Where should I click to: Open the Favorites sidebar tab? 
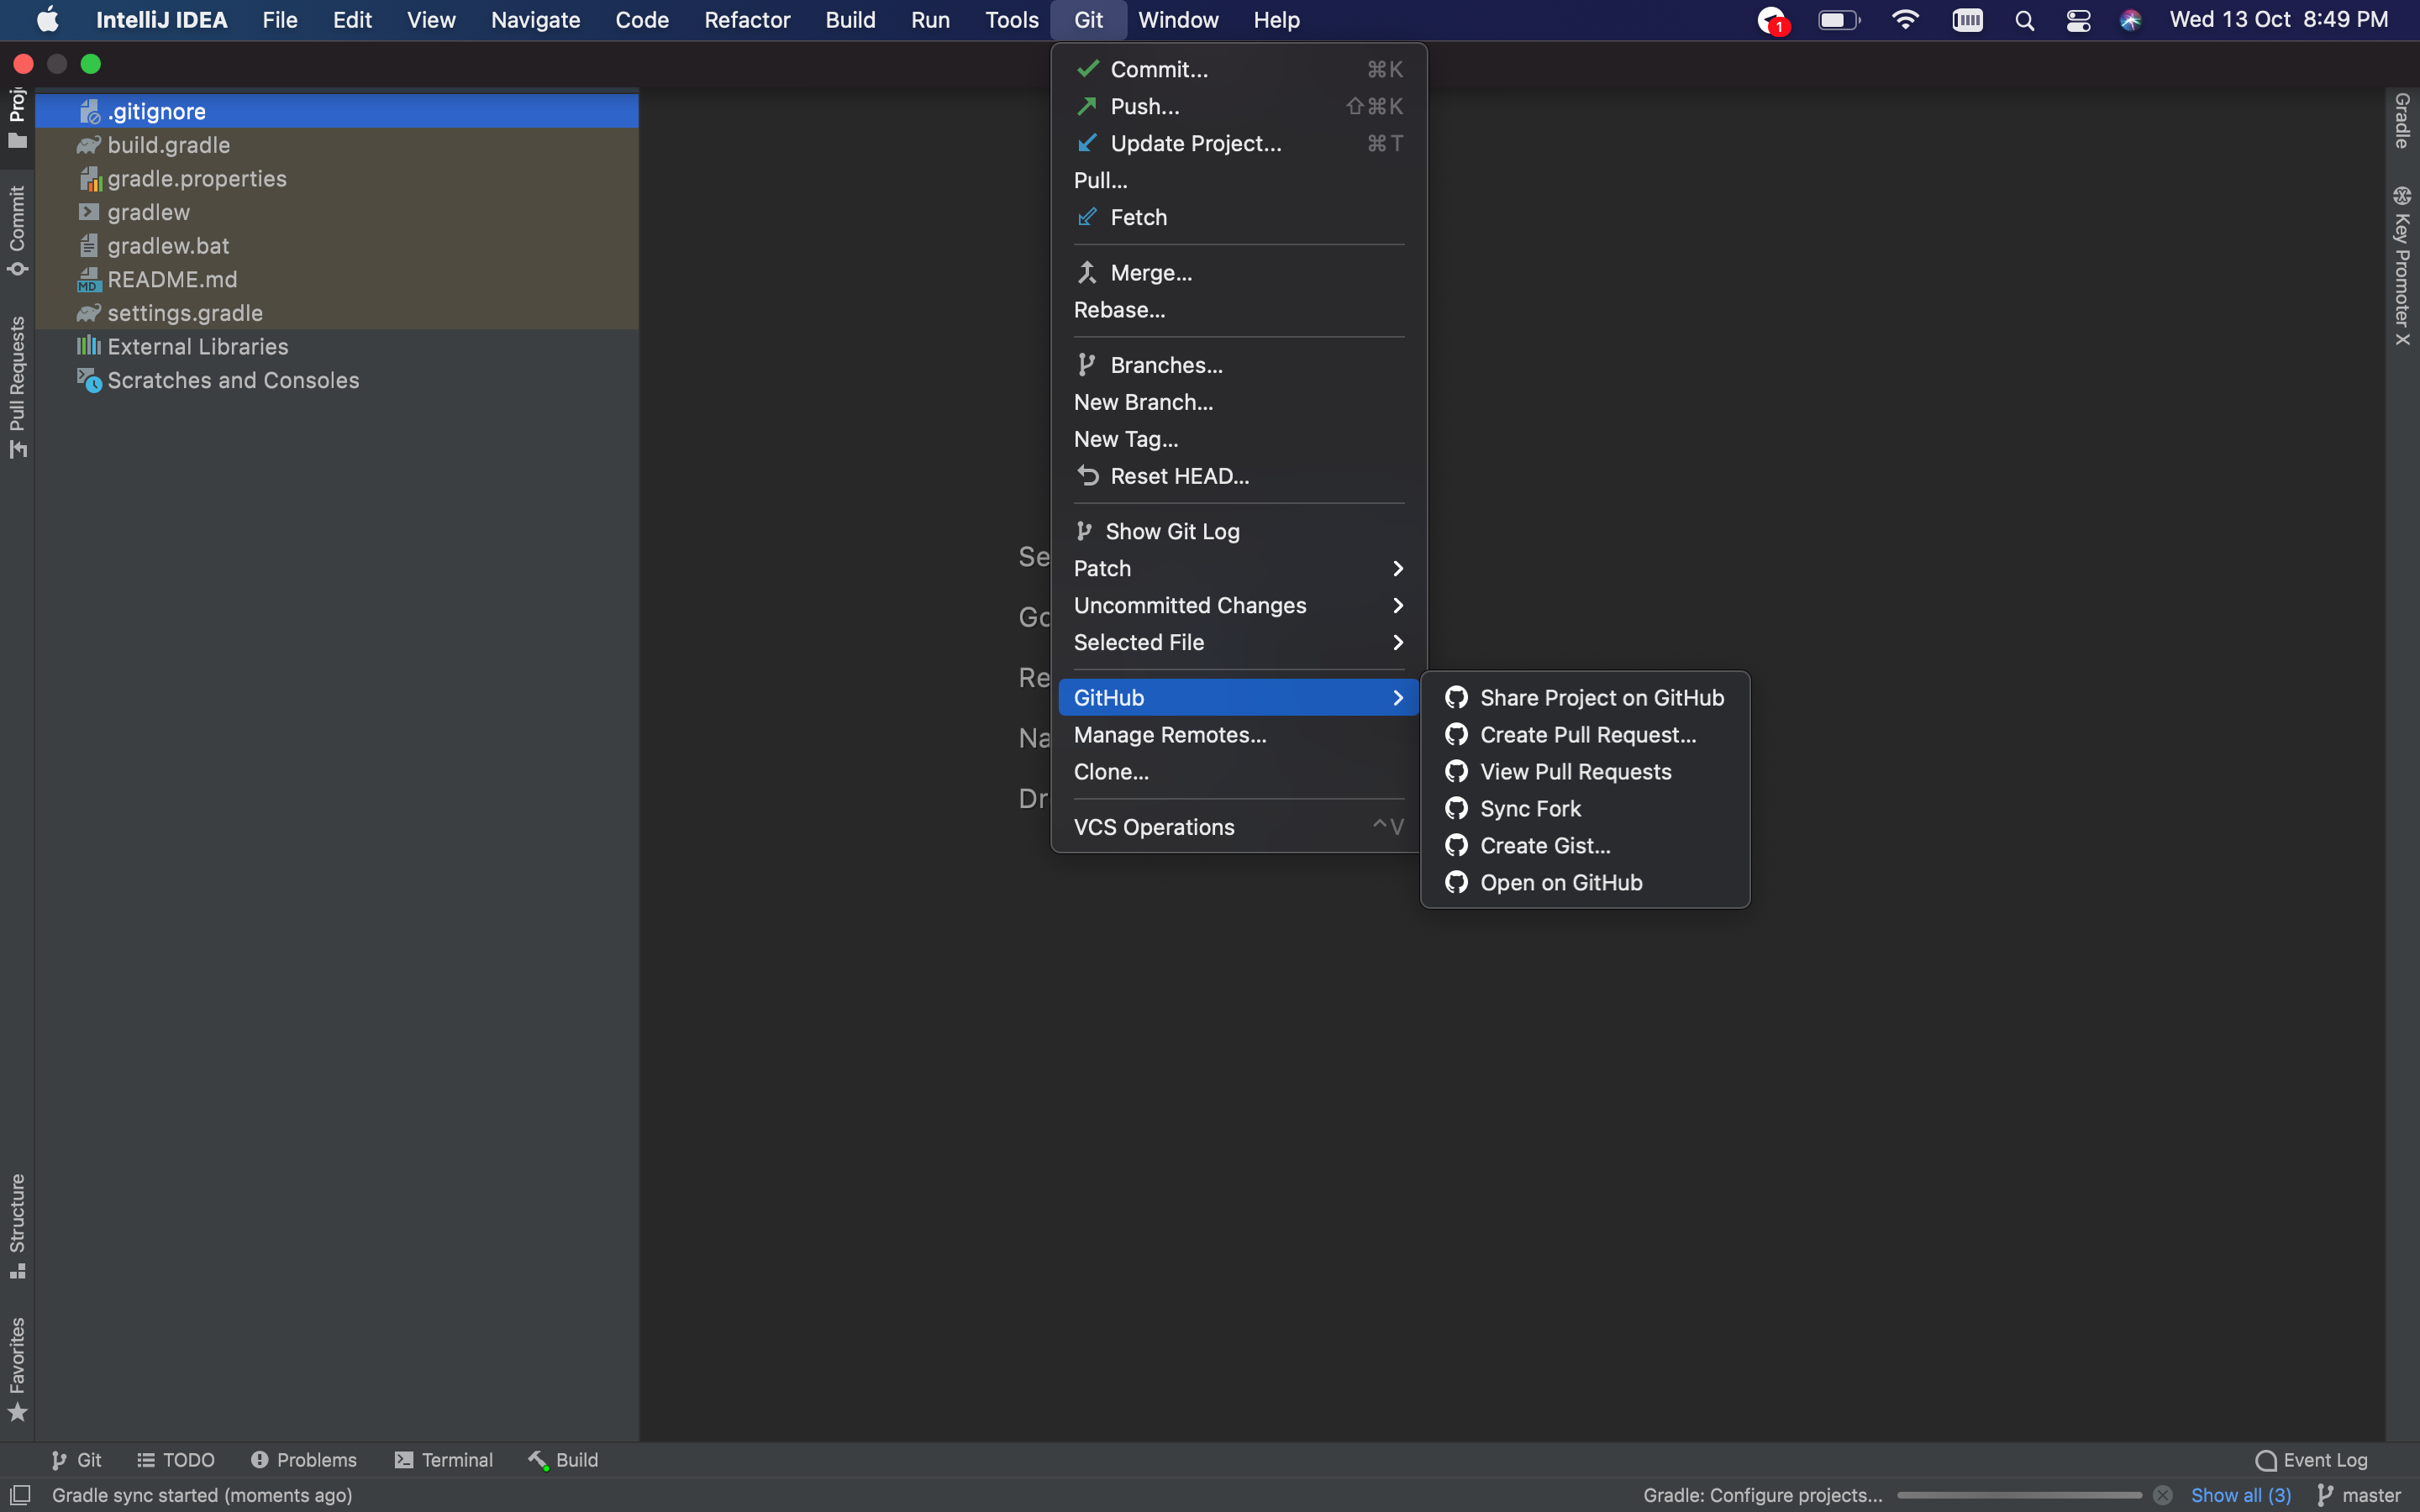pyautogui.click(x=17, y=1369)
